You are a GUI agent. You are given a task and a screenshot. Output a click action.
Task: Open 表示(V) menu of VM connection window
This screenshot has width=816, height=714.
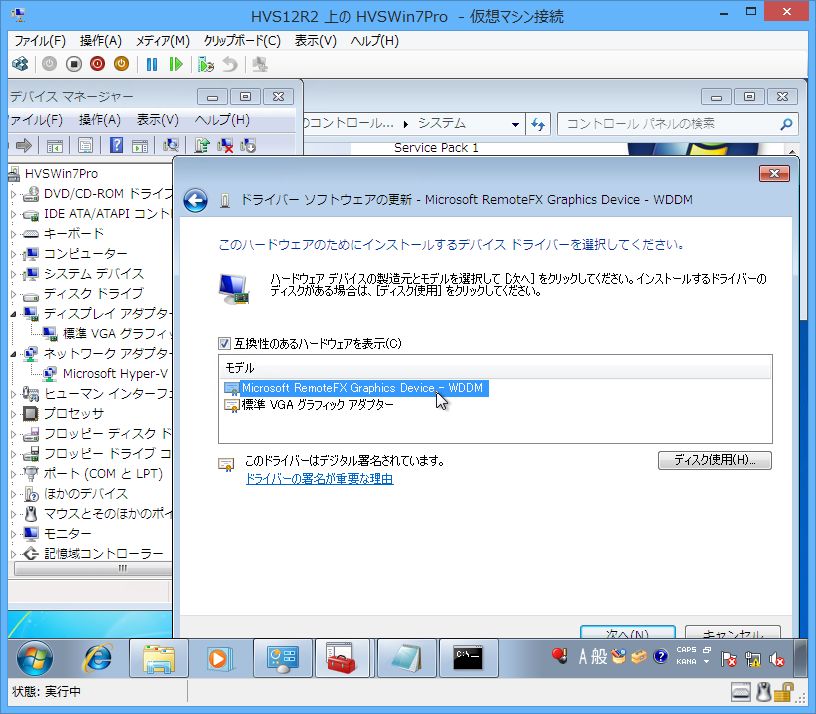click(x=316, y=41)
